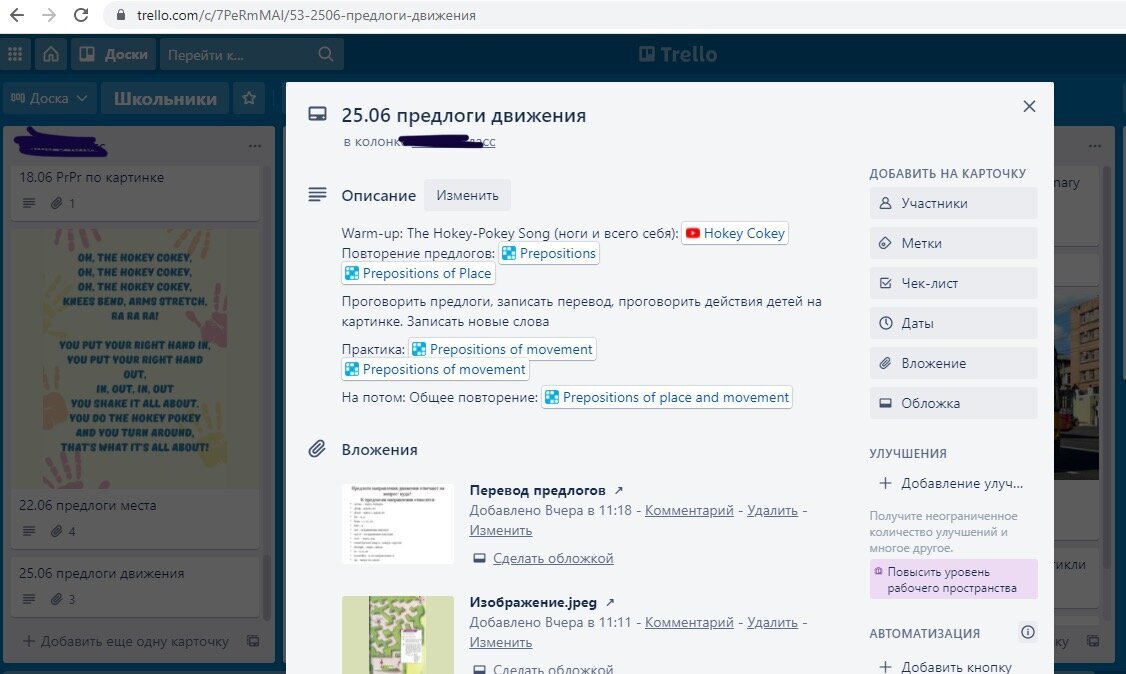Viewport: 1126px width, 674px height.
Task: Click the automation info icon
Action: pos(1028,632)
